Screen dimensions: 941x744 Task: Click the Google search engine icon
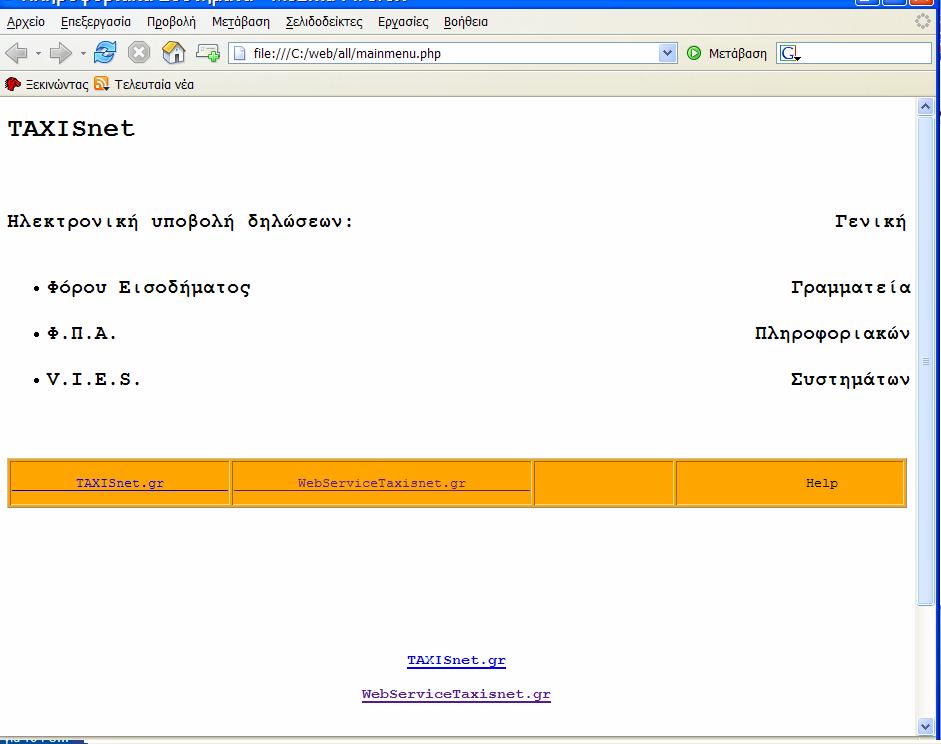click(x=789, y=53)
